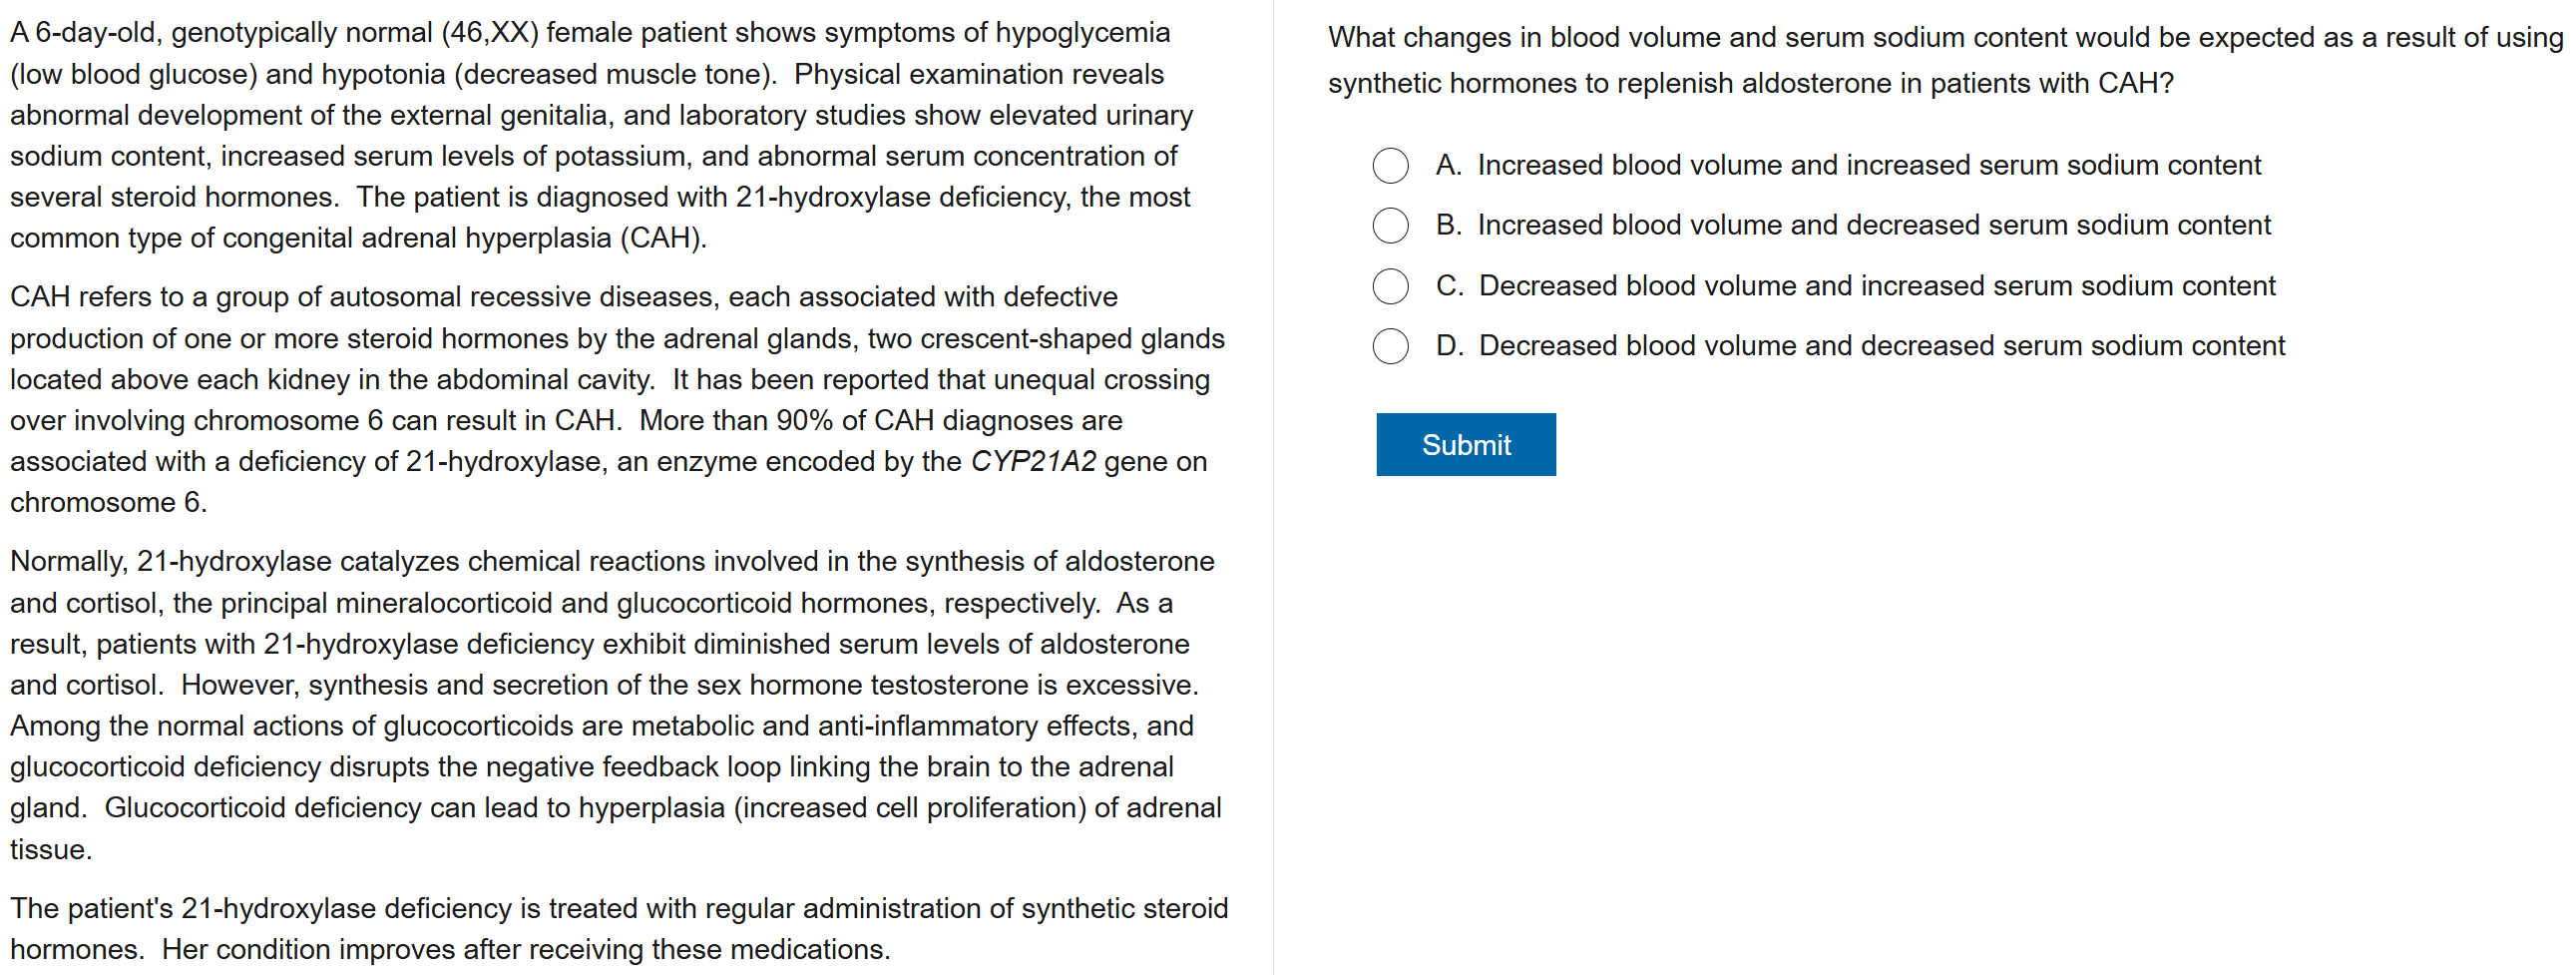Screen dimensions: 2576x975
Task: Choose option C radio button
Action: (x=1390, y=286)
